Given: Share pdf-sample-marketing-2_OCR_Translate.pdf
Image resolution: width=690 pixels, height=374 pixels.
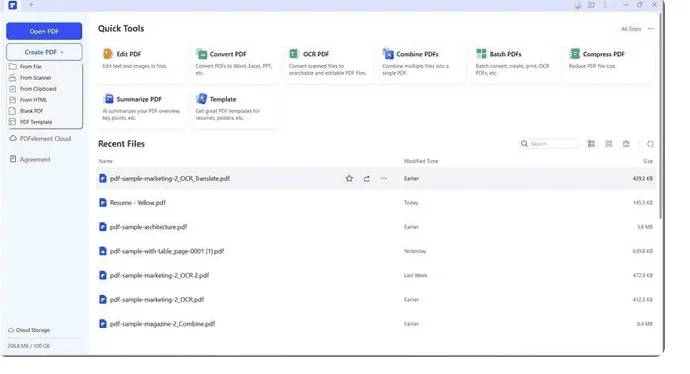Looking at the screenshot, I should (x=367, y=179).
